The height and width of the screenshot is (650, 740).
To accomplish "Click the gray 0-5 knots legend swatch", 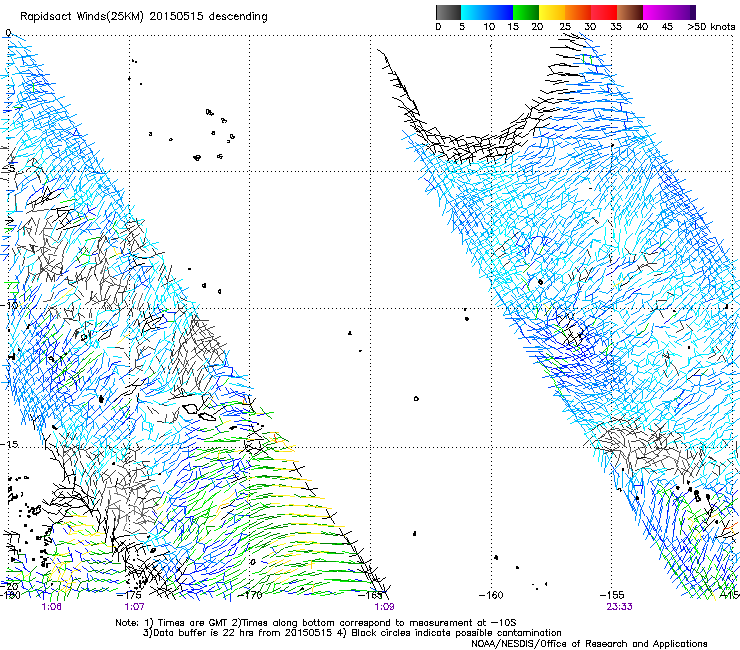I will pyautogui.click(x=448, y=12).
